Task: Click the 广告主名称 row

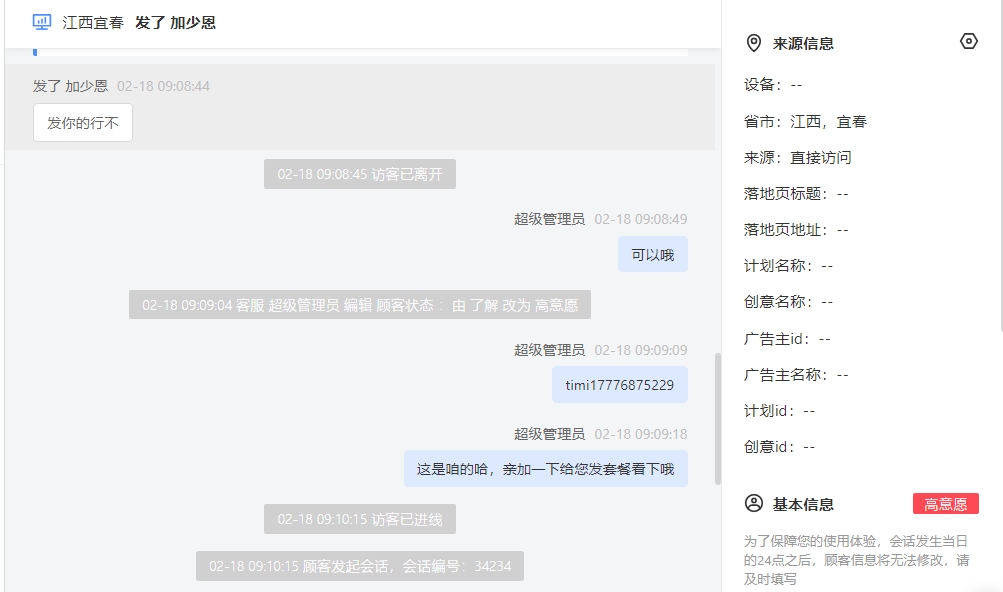Action: point(796,374)
